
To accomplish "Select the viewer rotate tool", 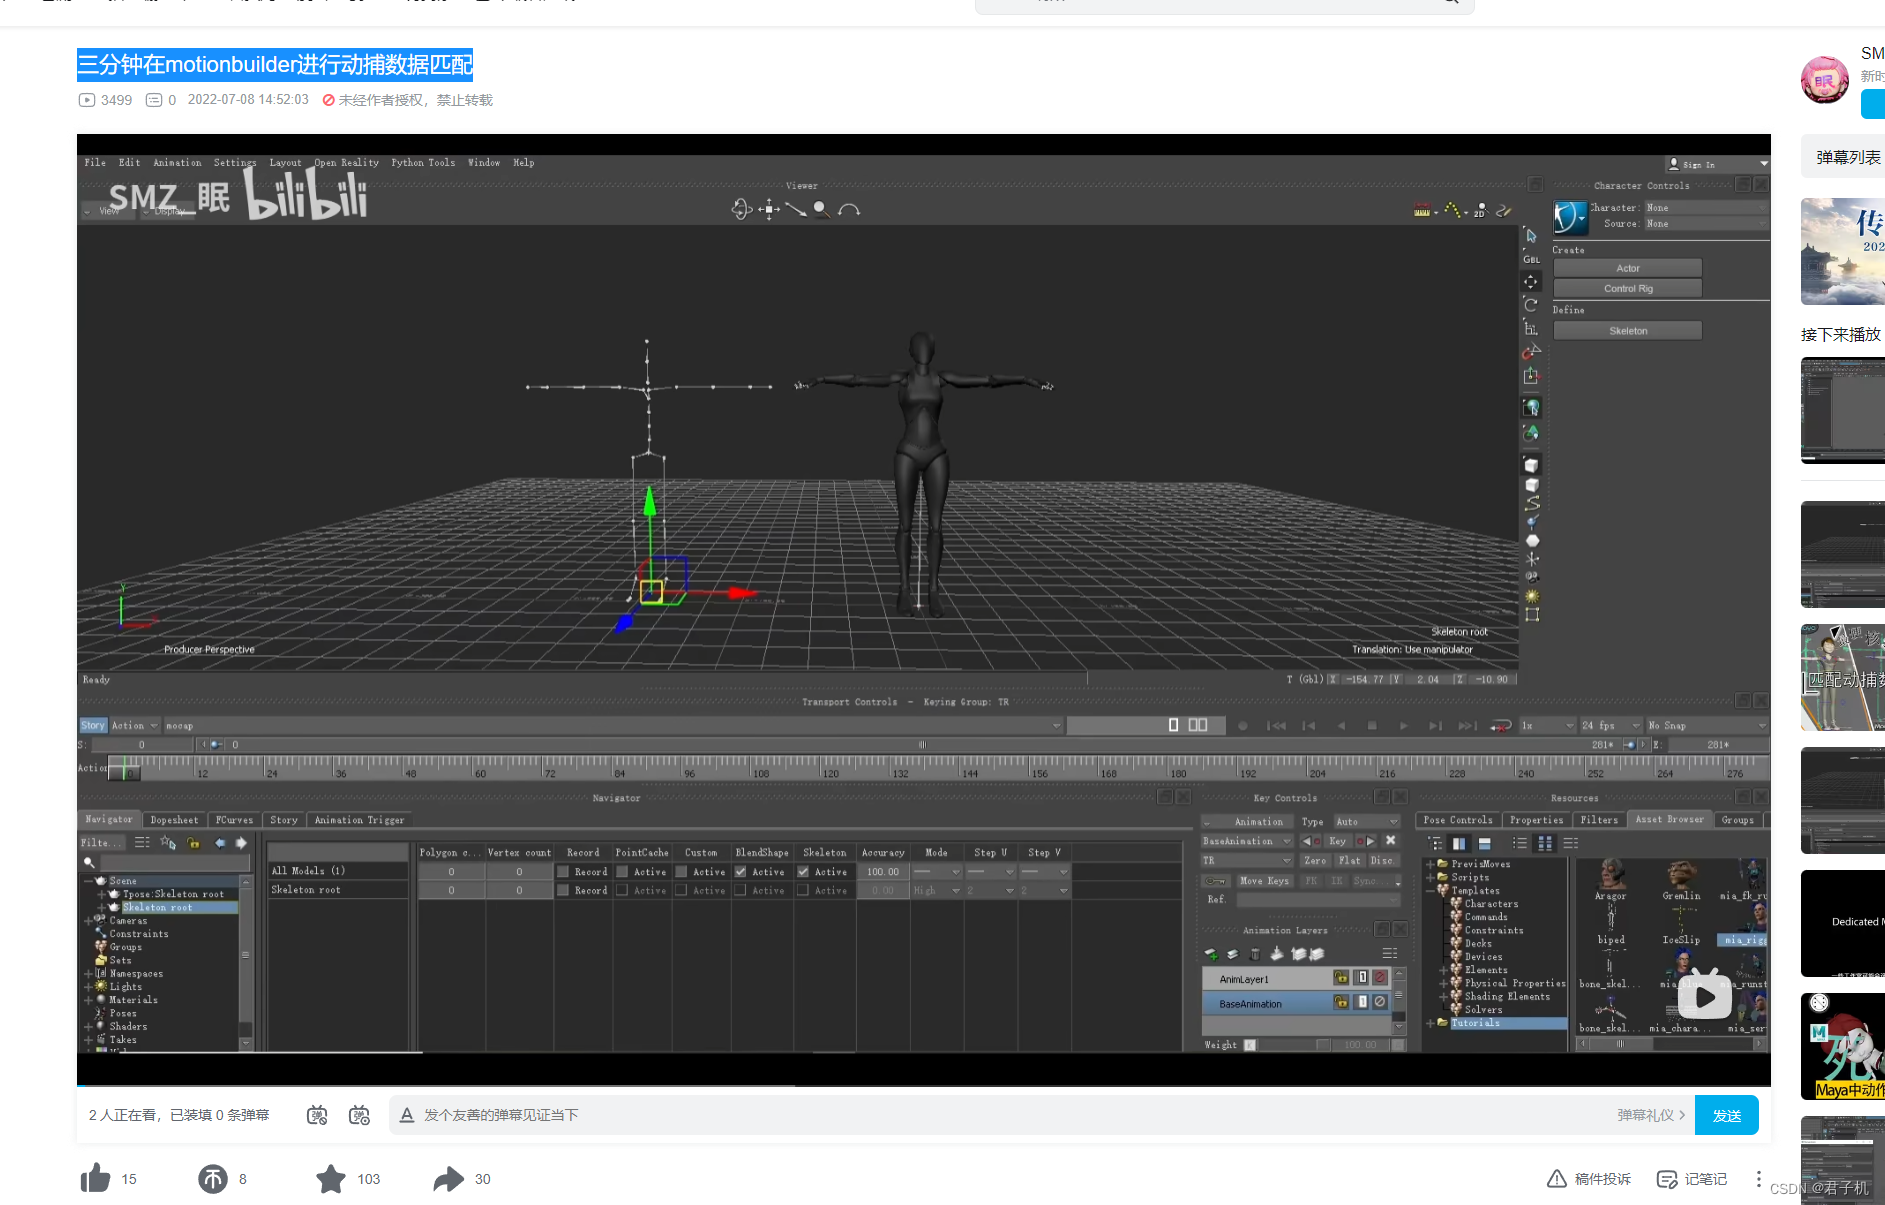I will click(x=1531, y=305).
